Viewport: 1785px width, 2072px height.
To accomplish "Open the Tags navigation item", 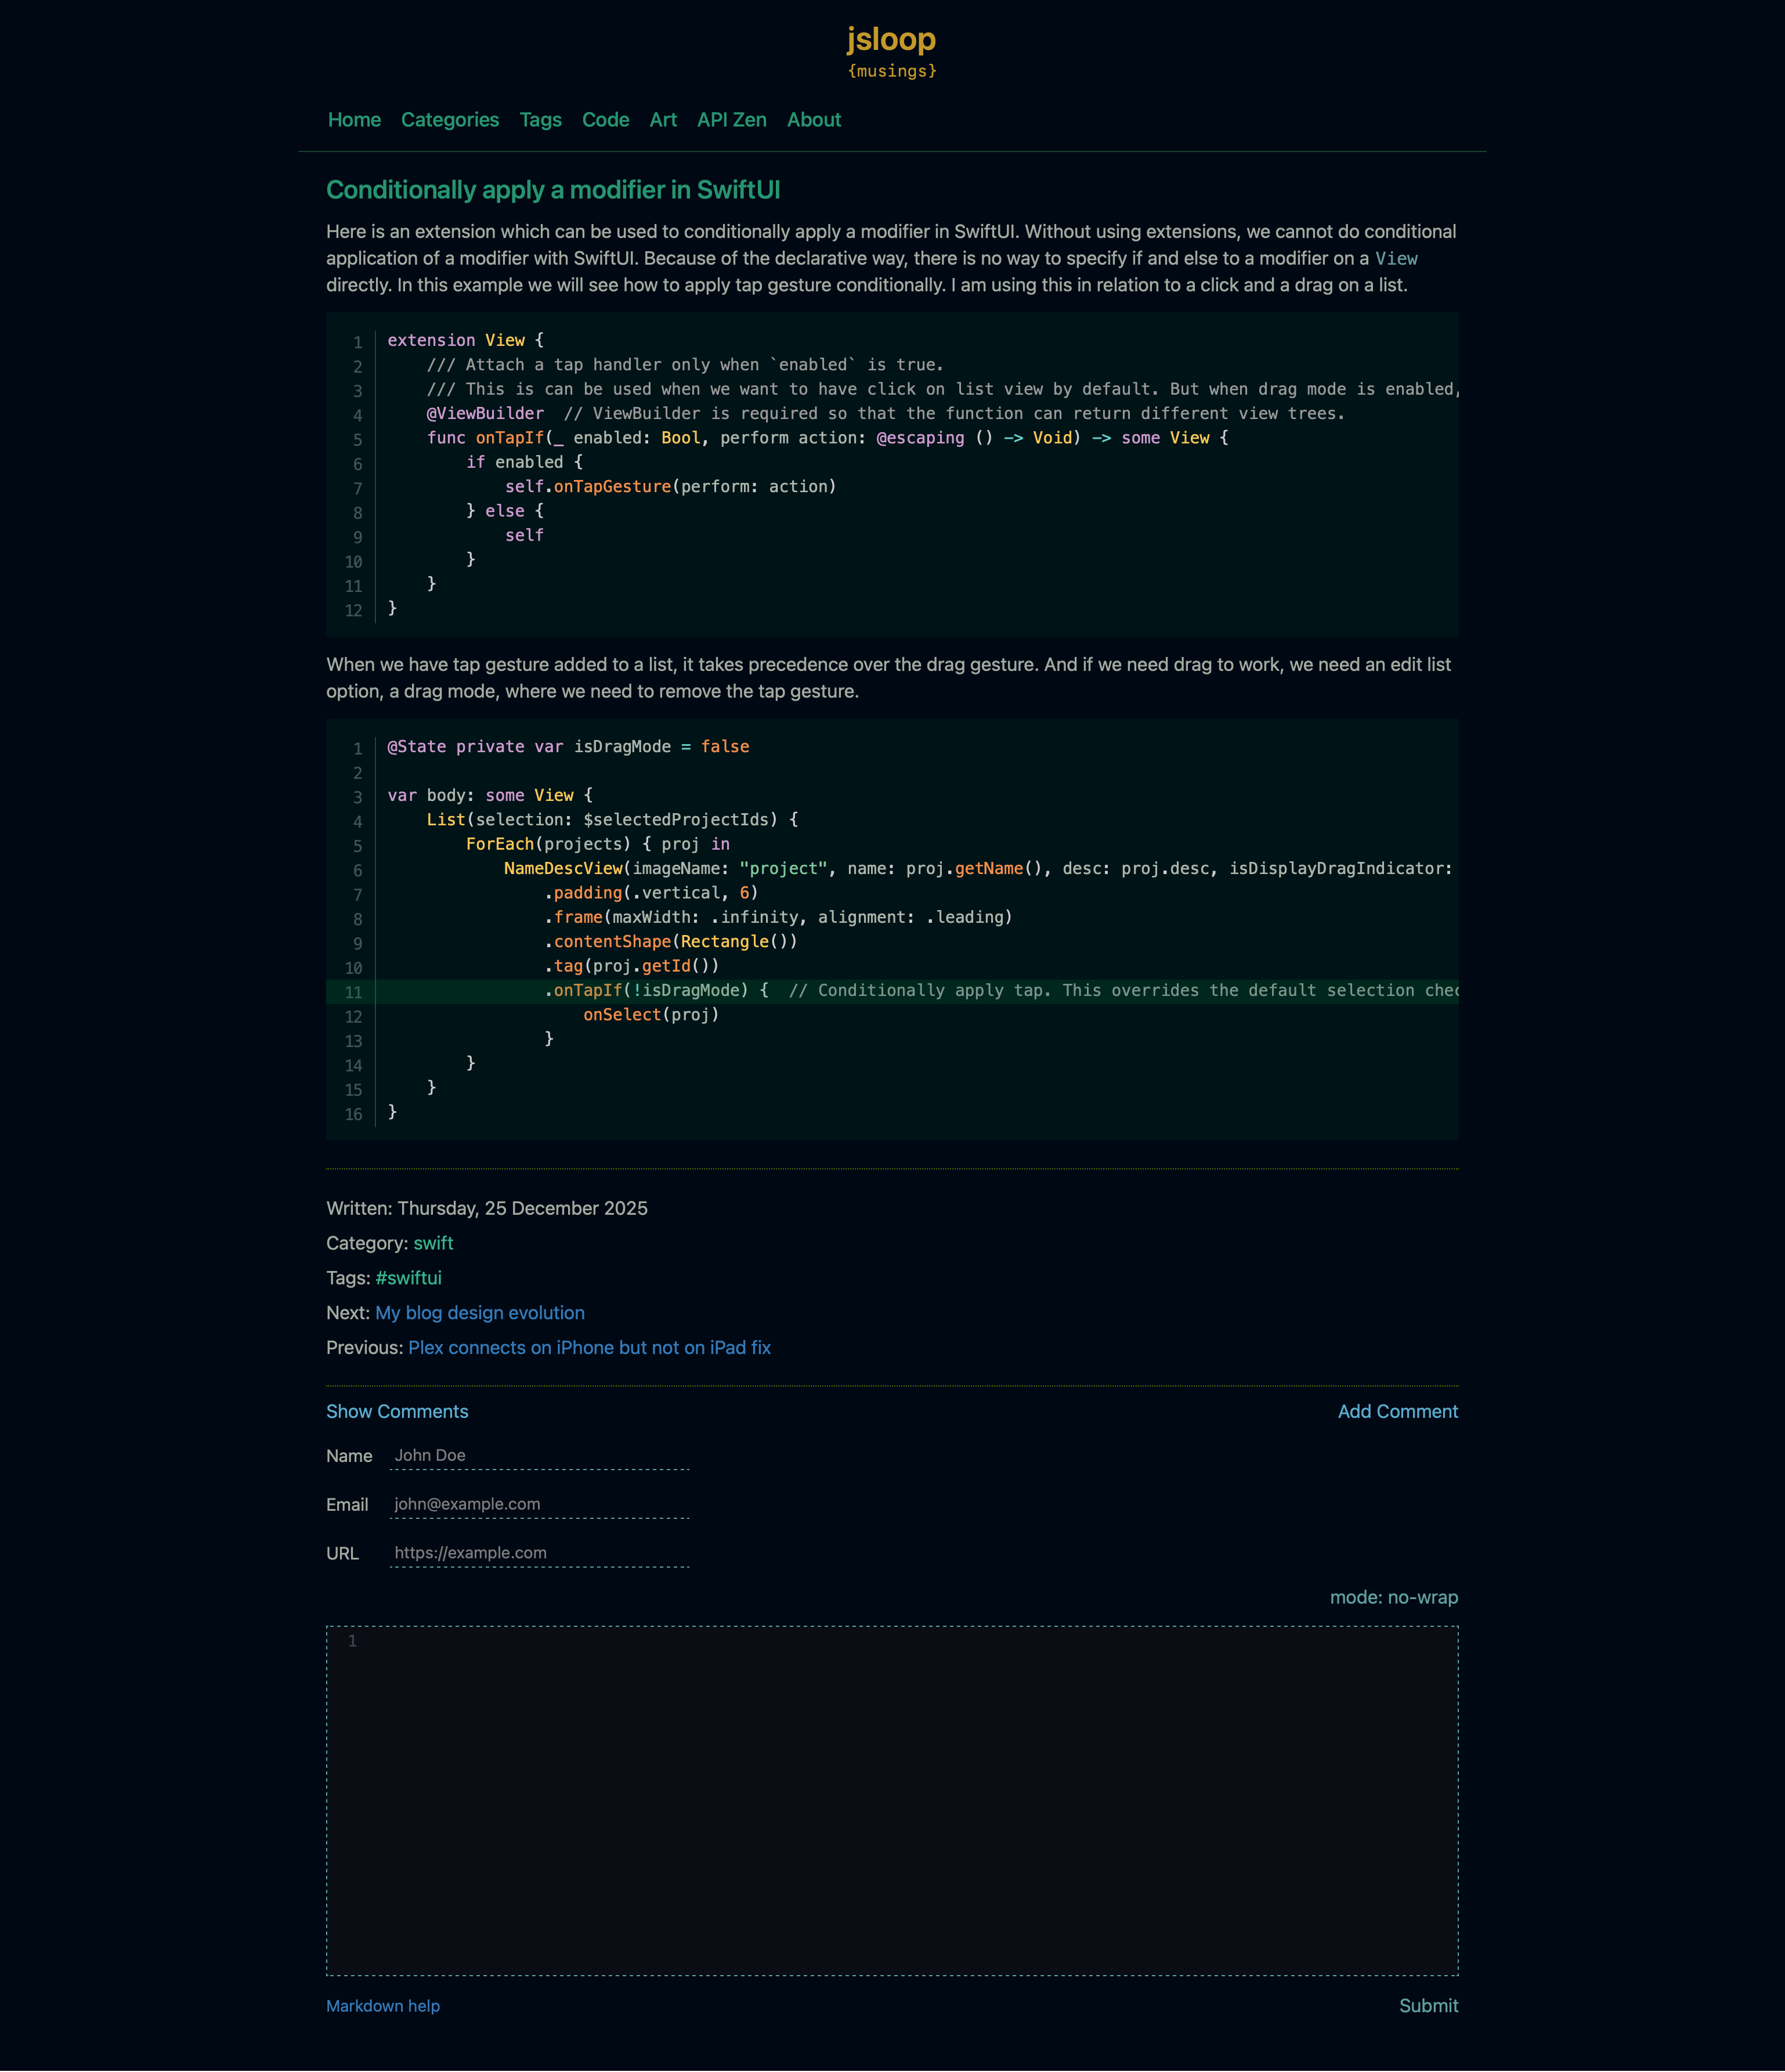I will 540,120.
